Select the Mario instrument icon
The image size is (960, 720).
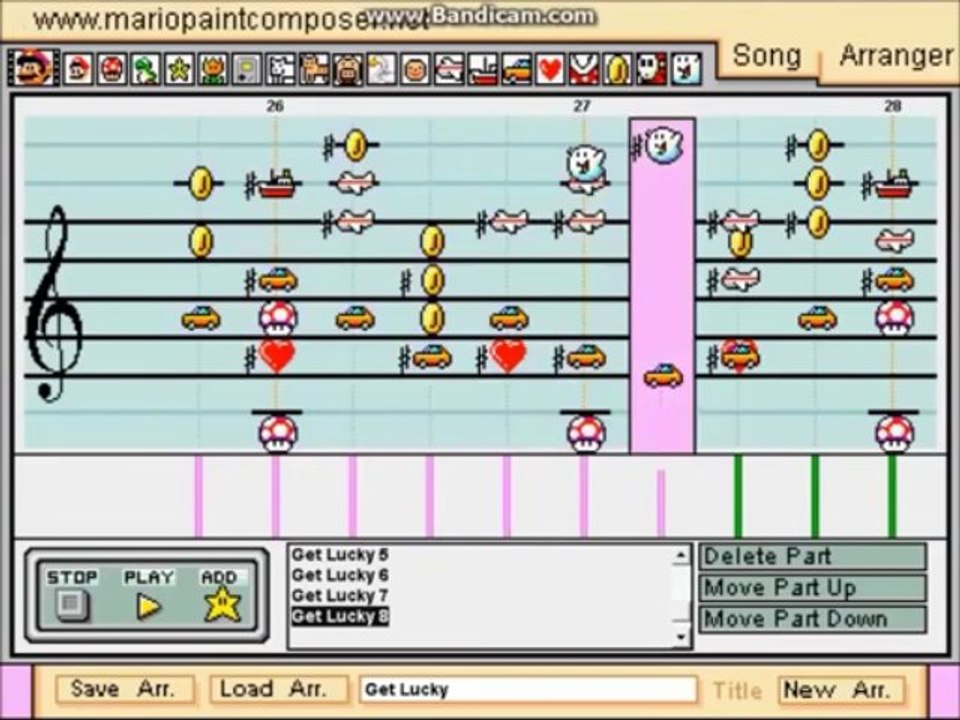click(x=78, y=69)
